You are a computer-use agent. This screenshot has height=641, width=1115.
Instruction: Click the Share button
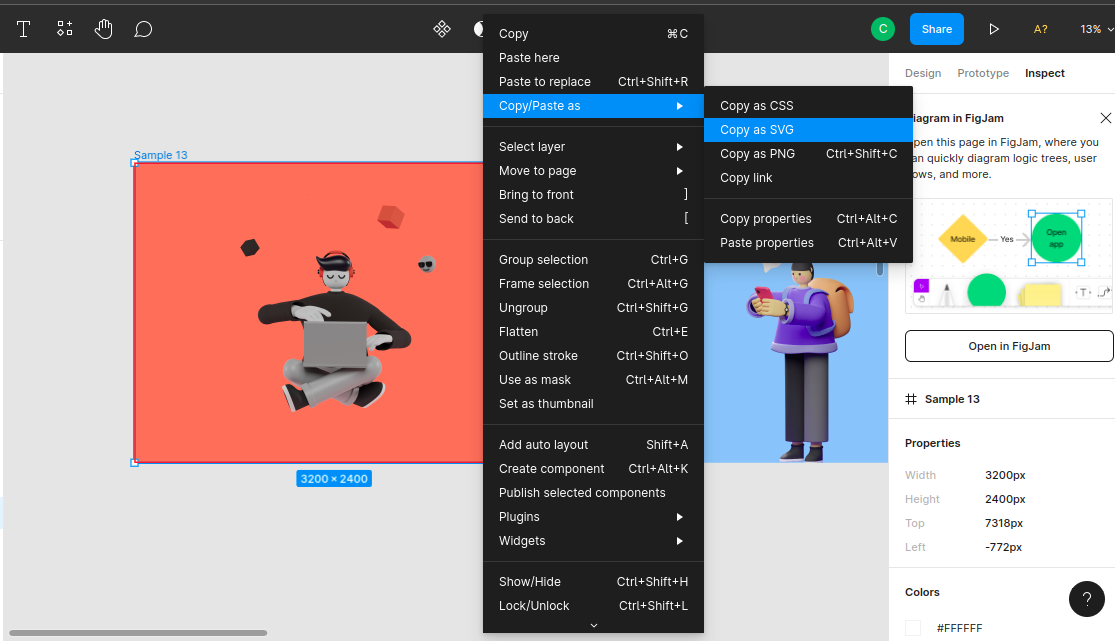pyautogui.click(x=936, y=29)
